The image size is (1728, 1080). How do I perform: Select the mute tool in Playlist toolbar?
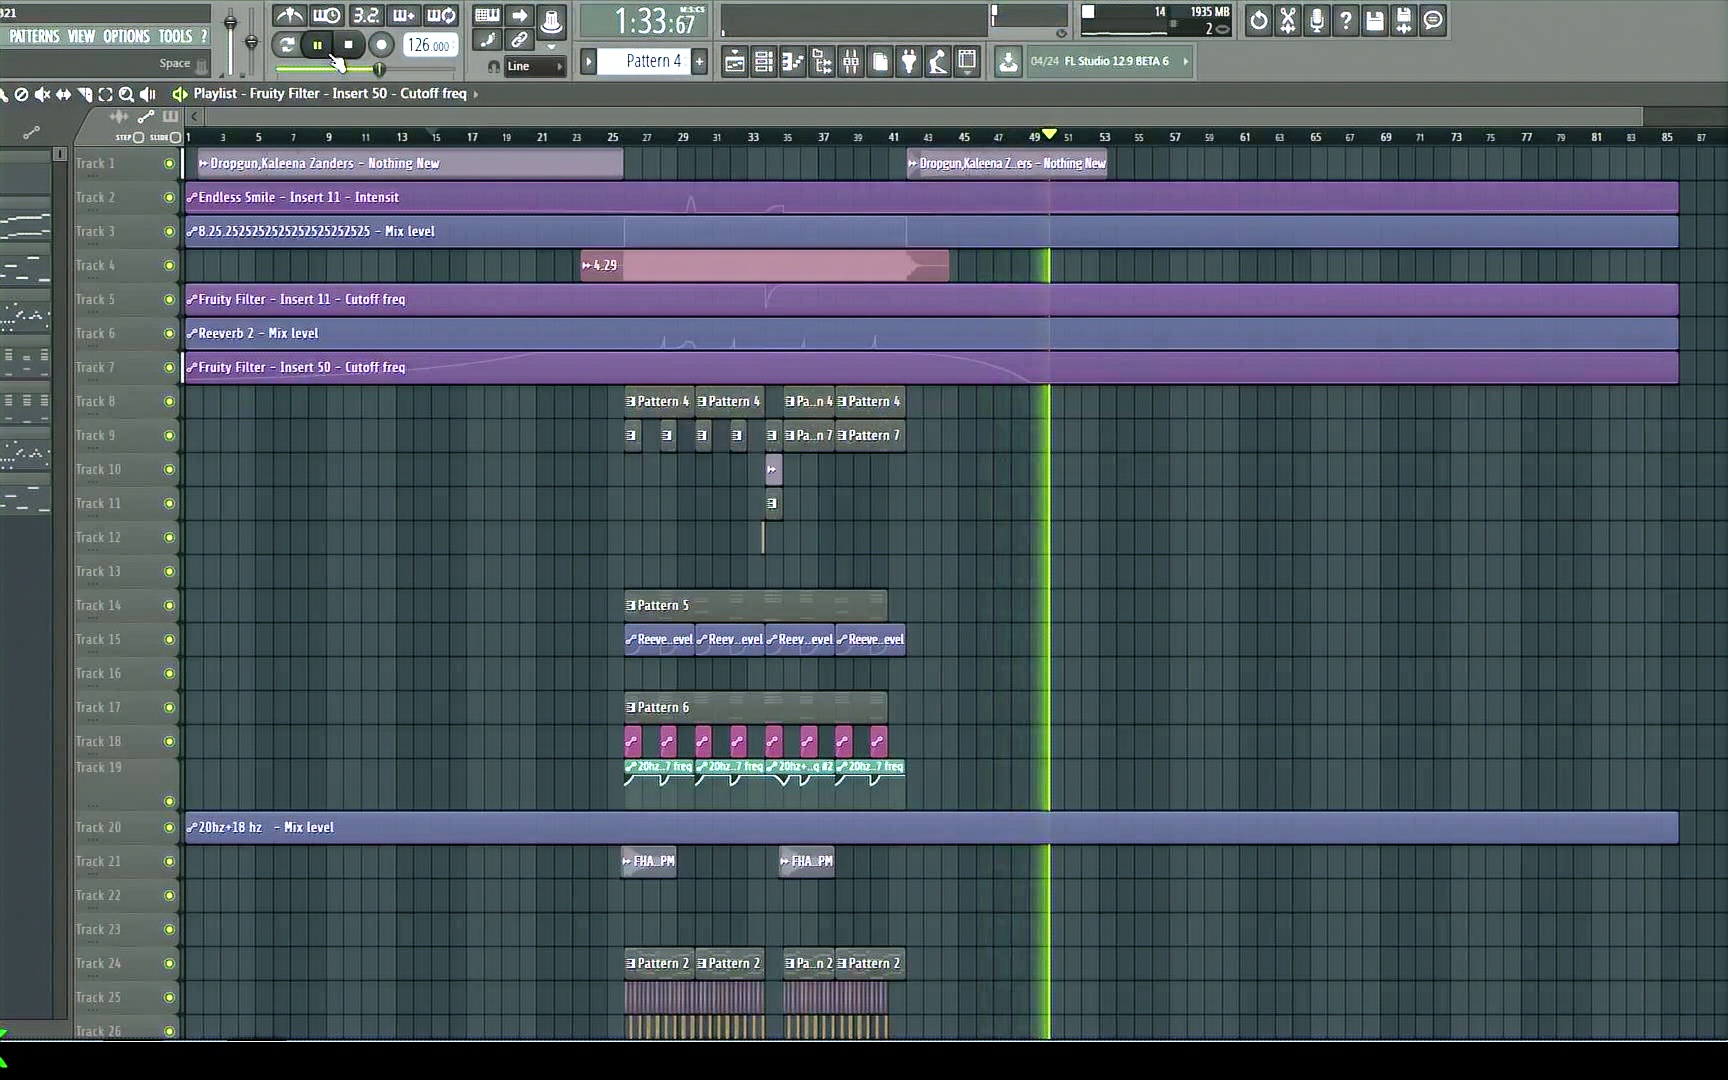point(41,94)
